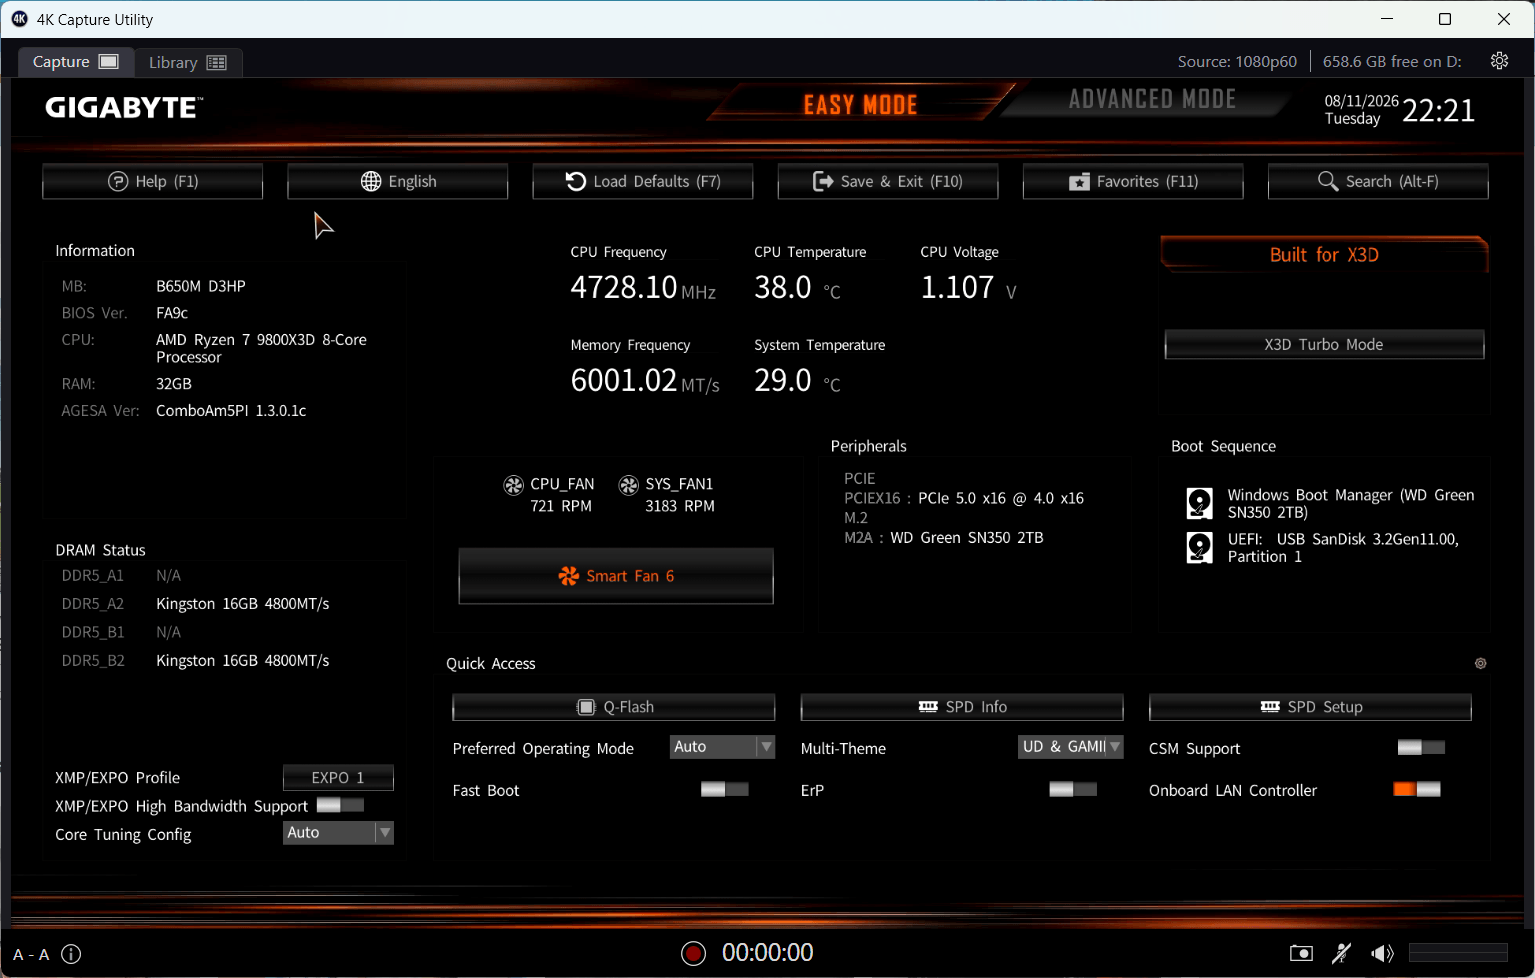Click the System Temperature value 29.0
Image resolution: width=1535 pixels, height=978 pixels.
[x=783, y=380]
